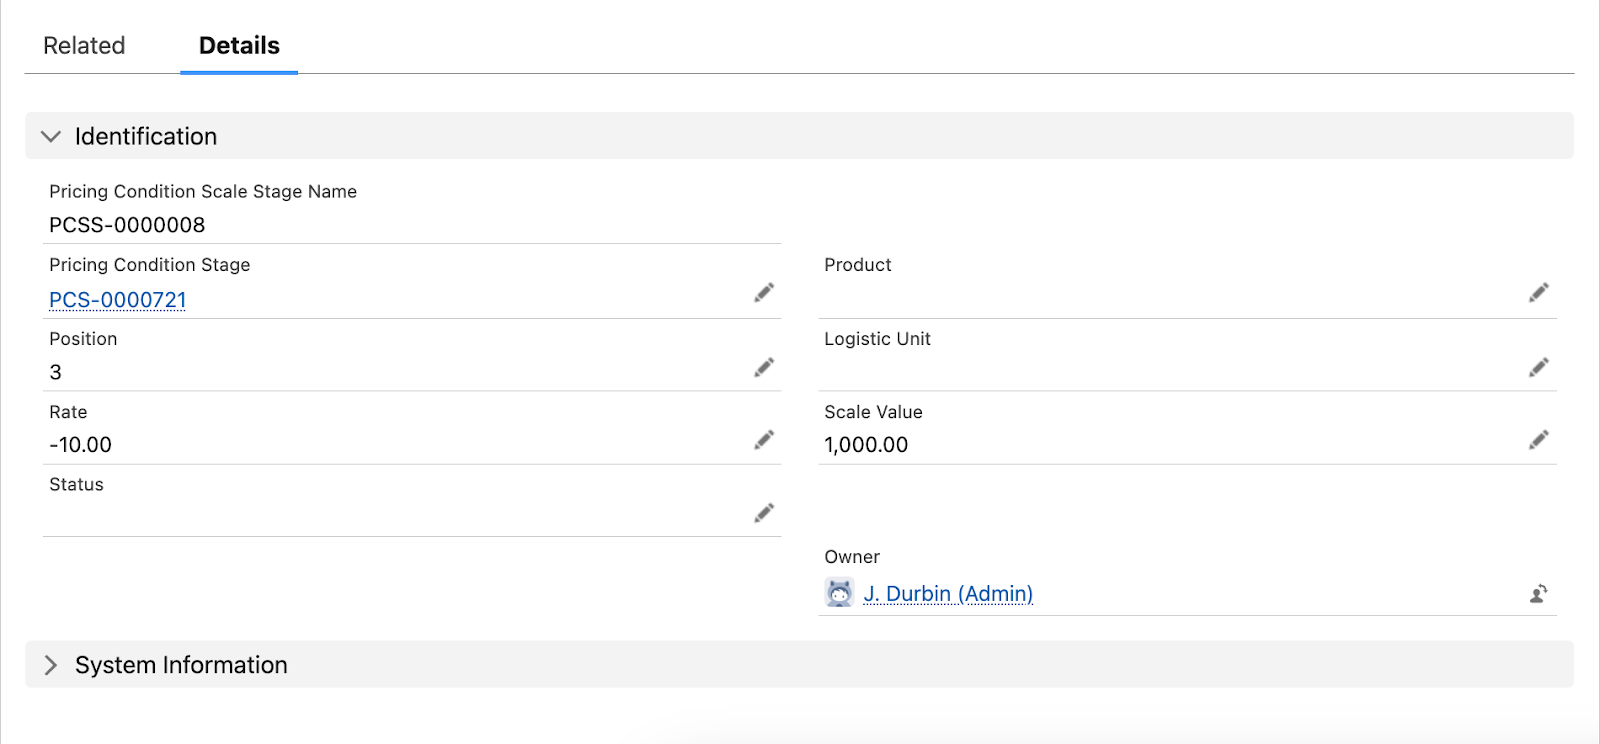Select the Details tab
The height and width of the screenshot is (744, 1600).
click(x=239, y=46)
